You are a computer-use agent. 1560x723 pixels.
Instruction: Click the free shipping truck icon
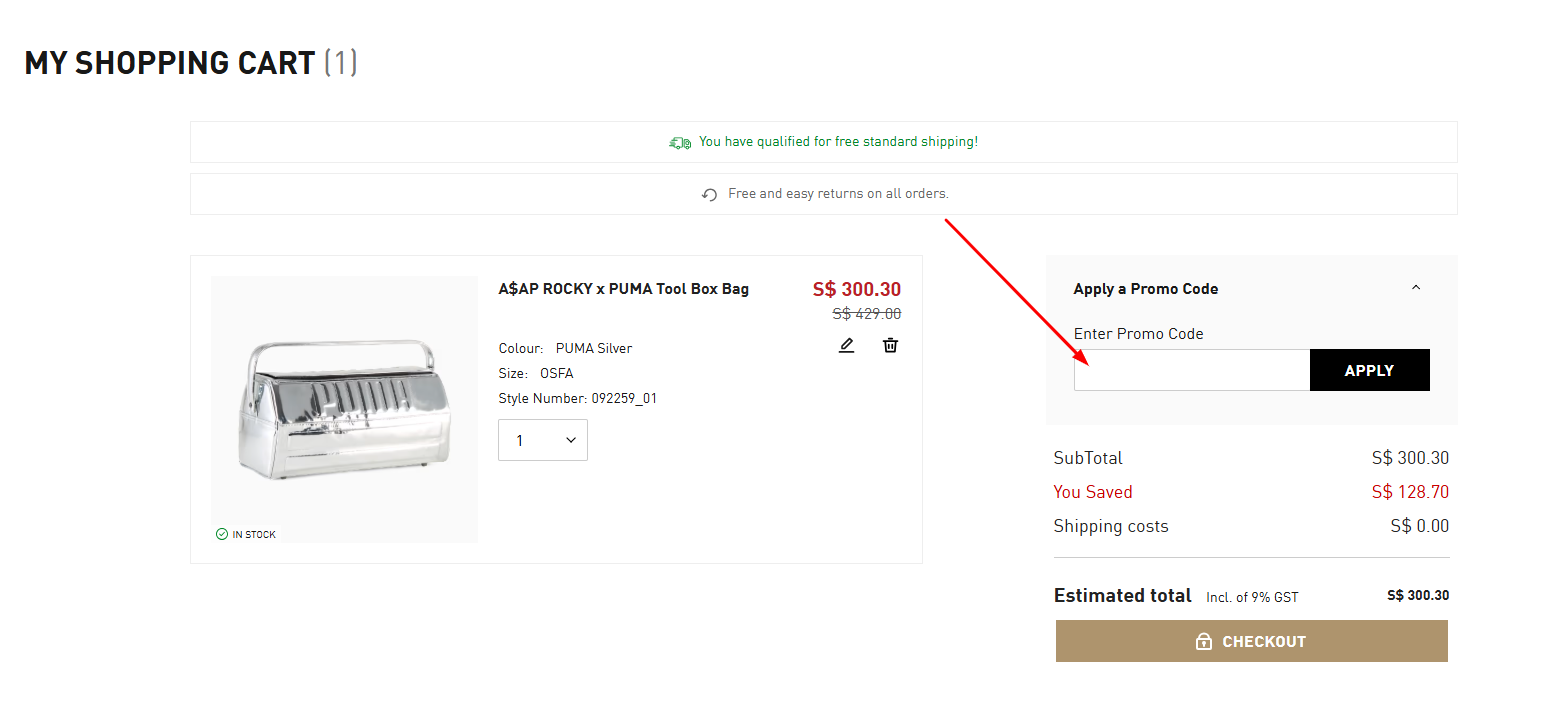point(680,143)
